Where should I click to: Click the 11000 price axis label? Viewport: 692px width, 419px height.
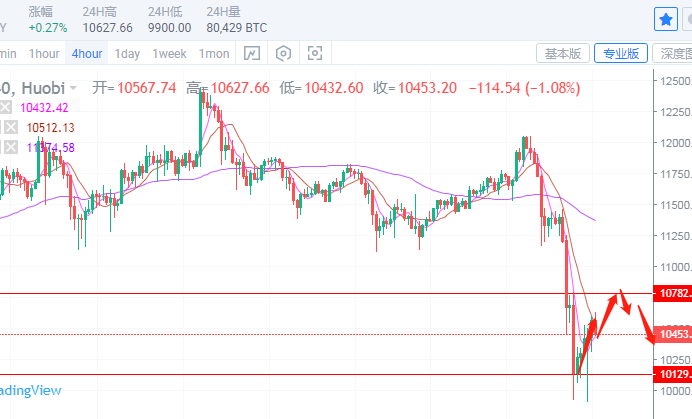click(676, 267)
